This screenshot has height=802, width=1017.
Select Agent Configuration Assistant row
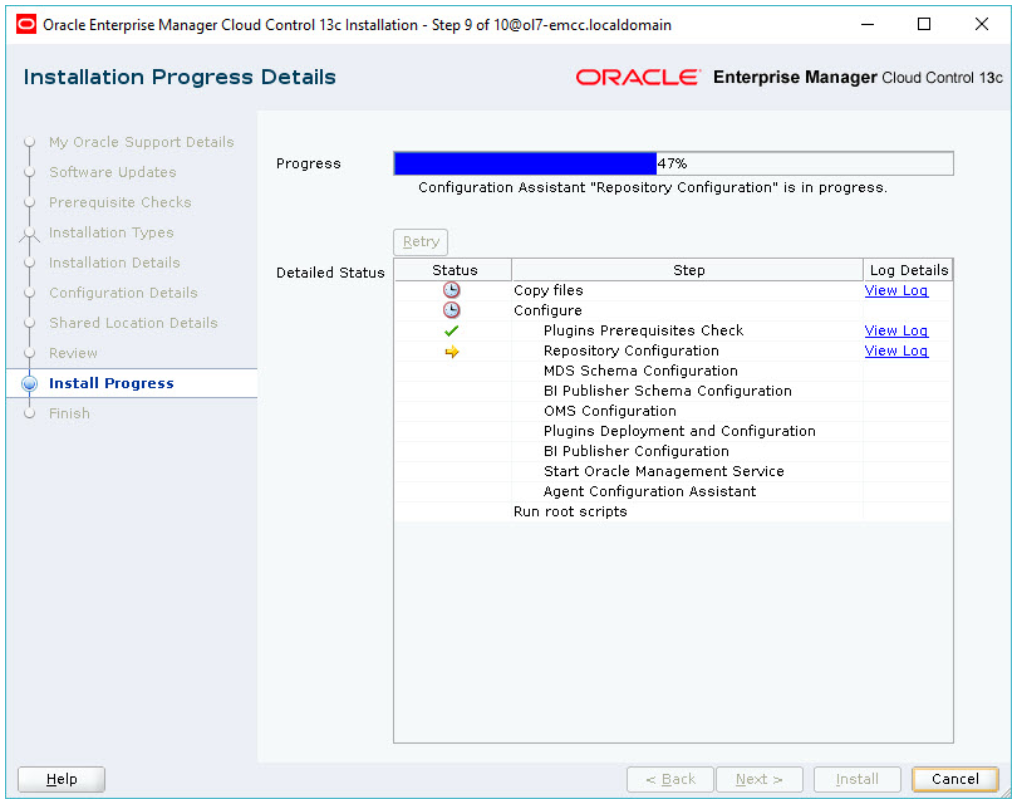point(673,491)
